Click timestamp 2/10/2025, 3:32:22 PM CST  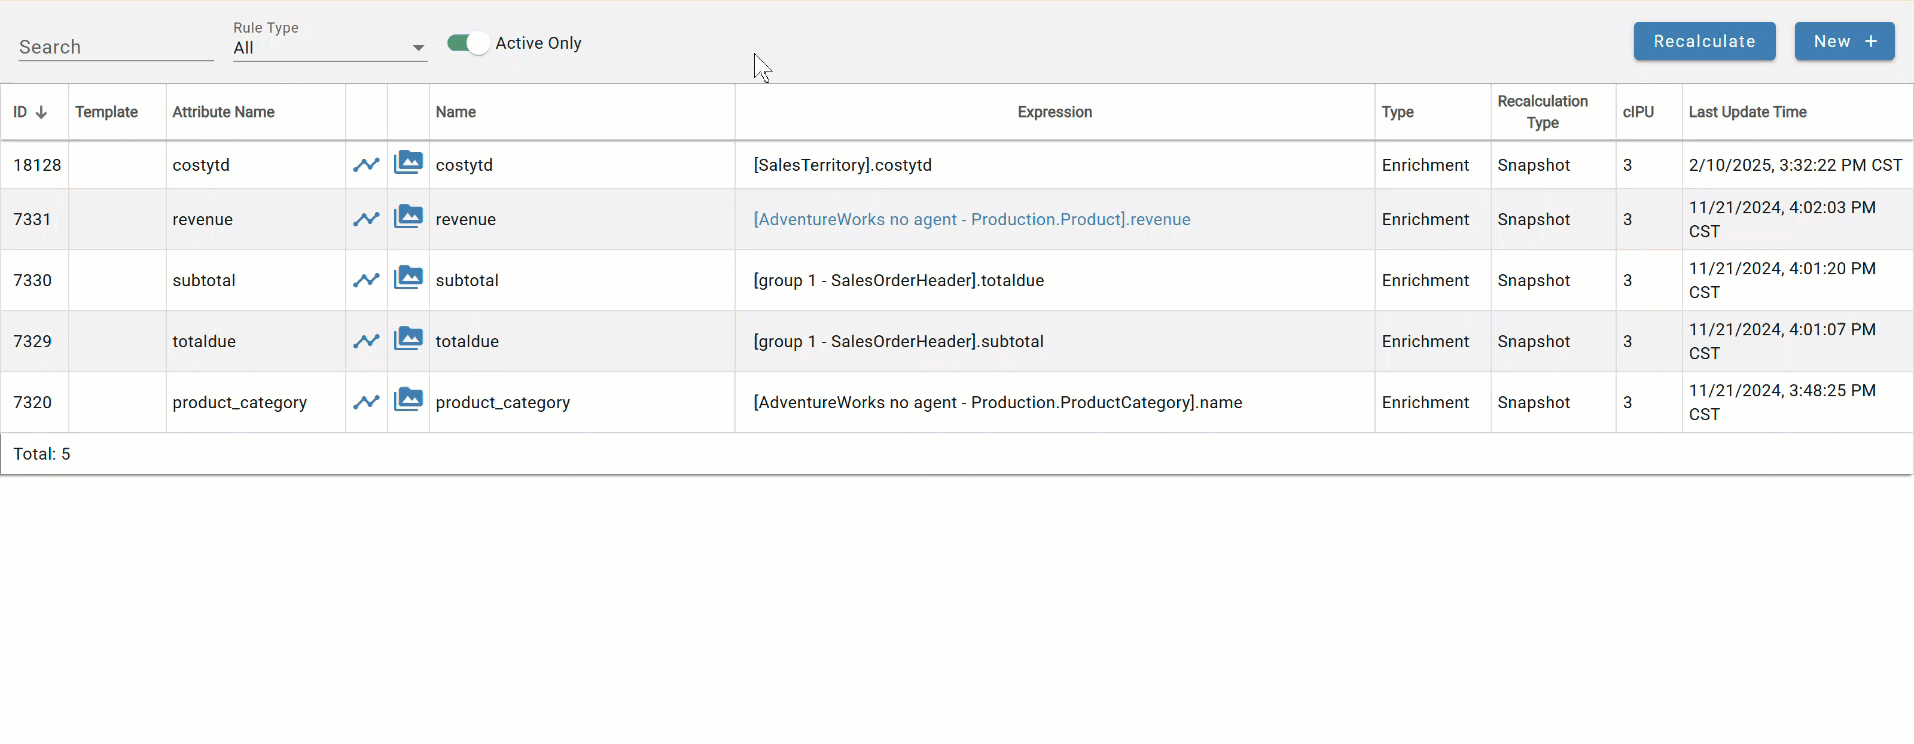click(x=1795, y=165)
